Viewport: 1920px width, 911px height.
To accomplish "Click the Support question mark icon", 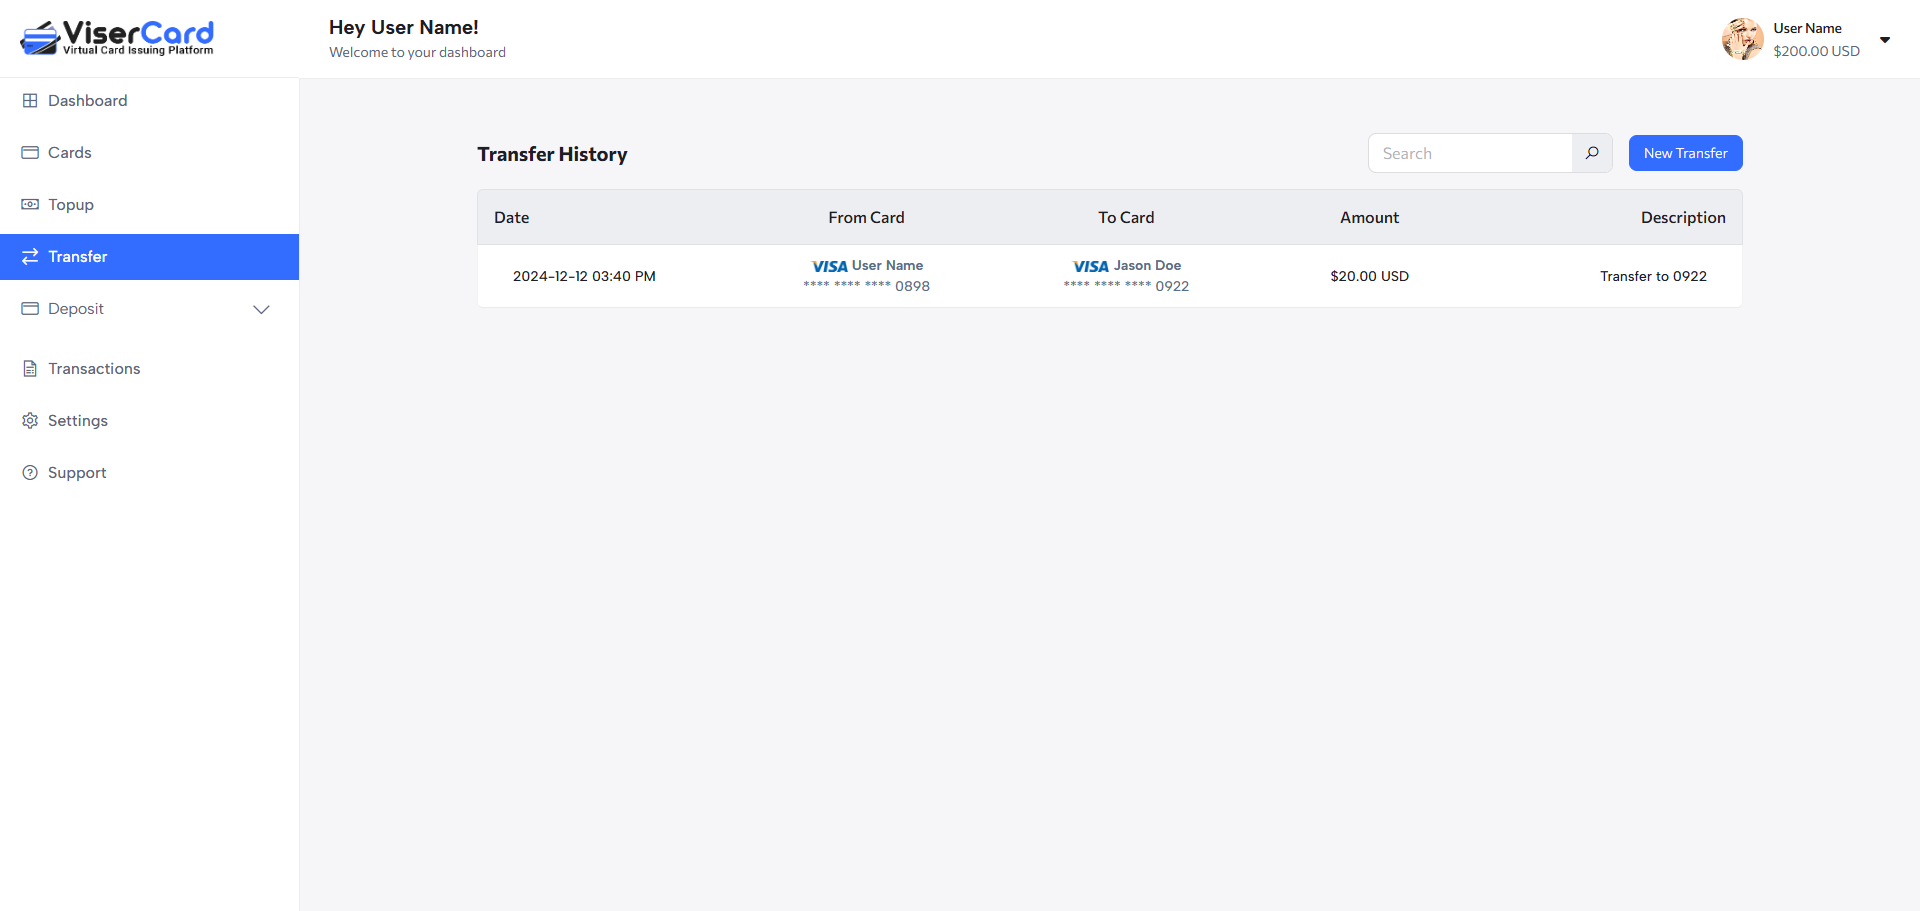I will [30, 473].
